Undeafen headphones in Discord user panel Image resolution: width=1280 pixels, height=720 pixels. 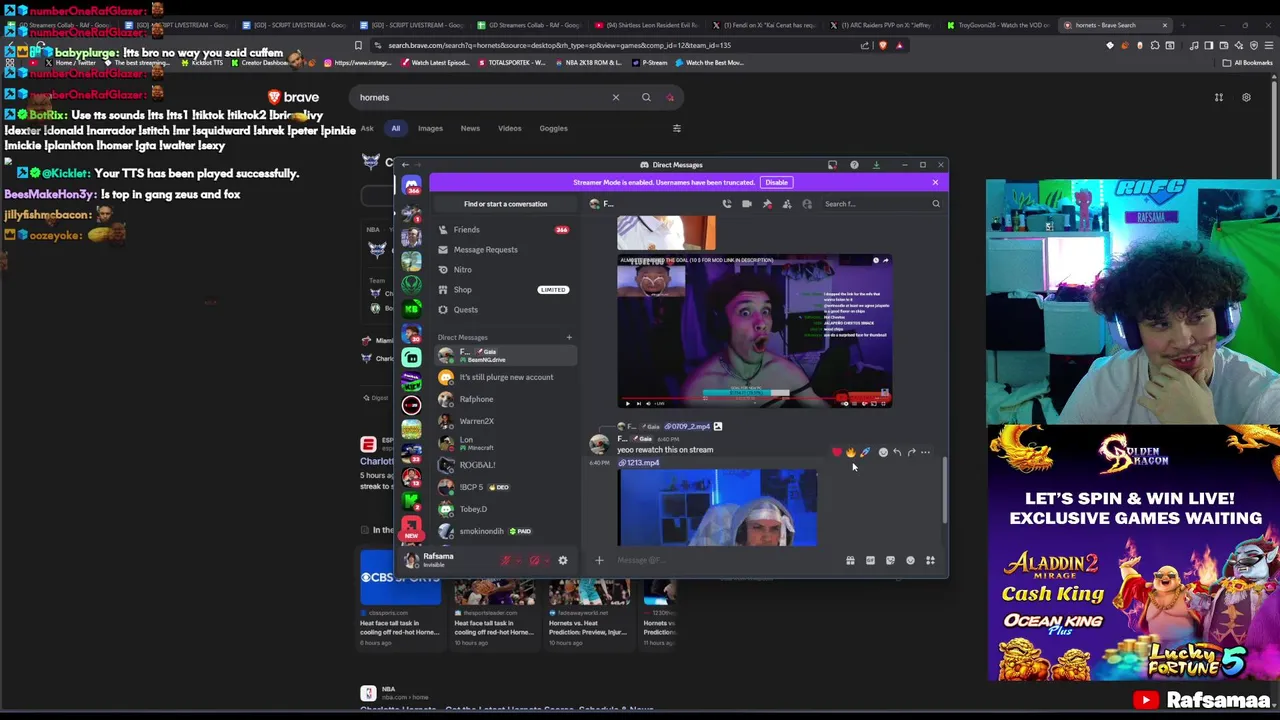click(x=534, y=561)
